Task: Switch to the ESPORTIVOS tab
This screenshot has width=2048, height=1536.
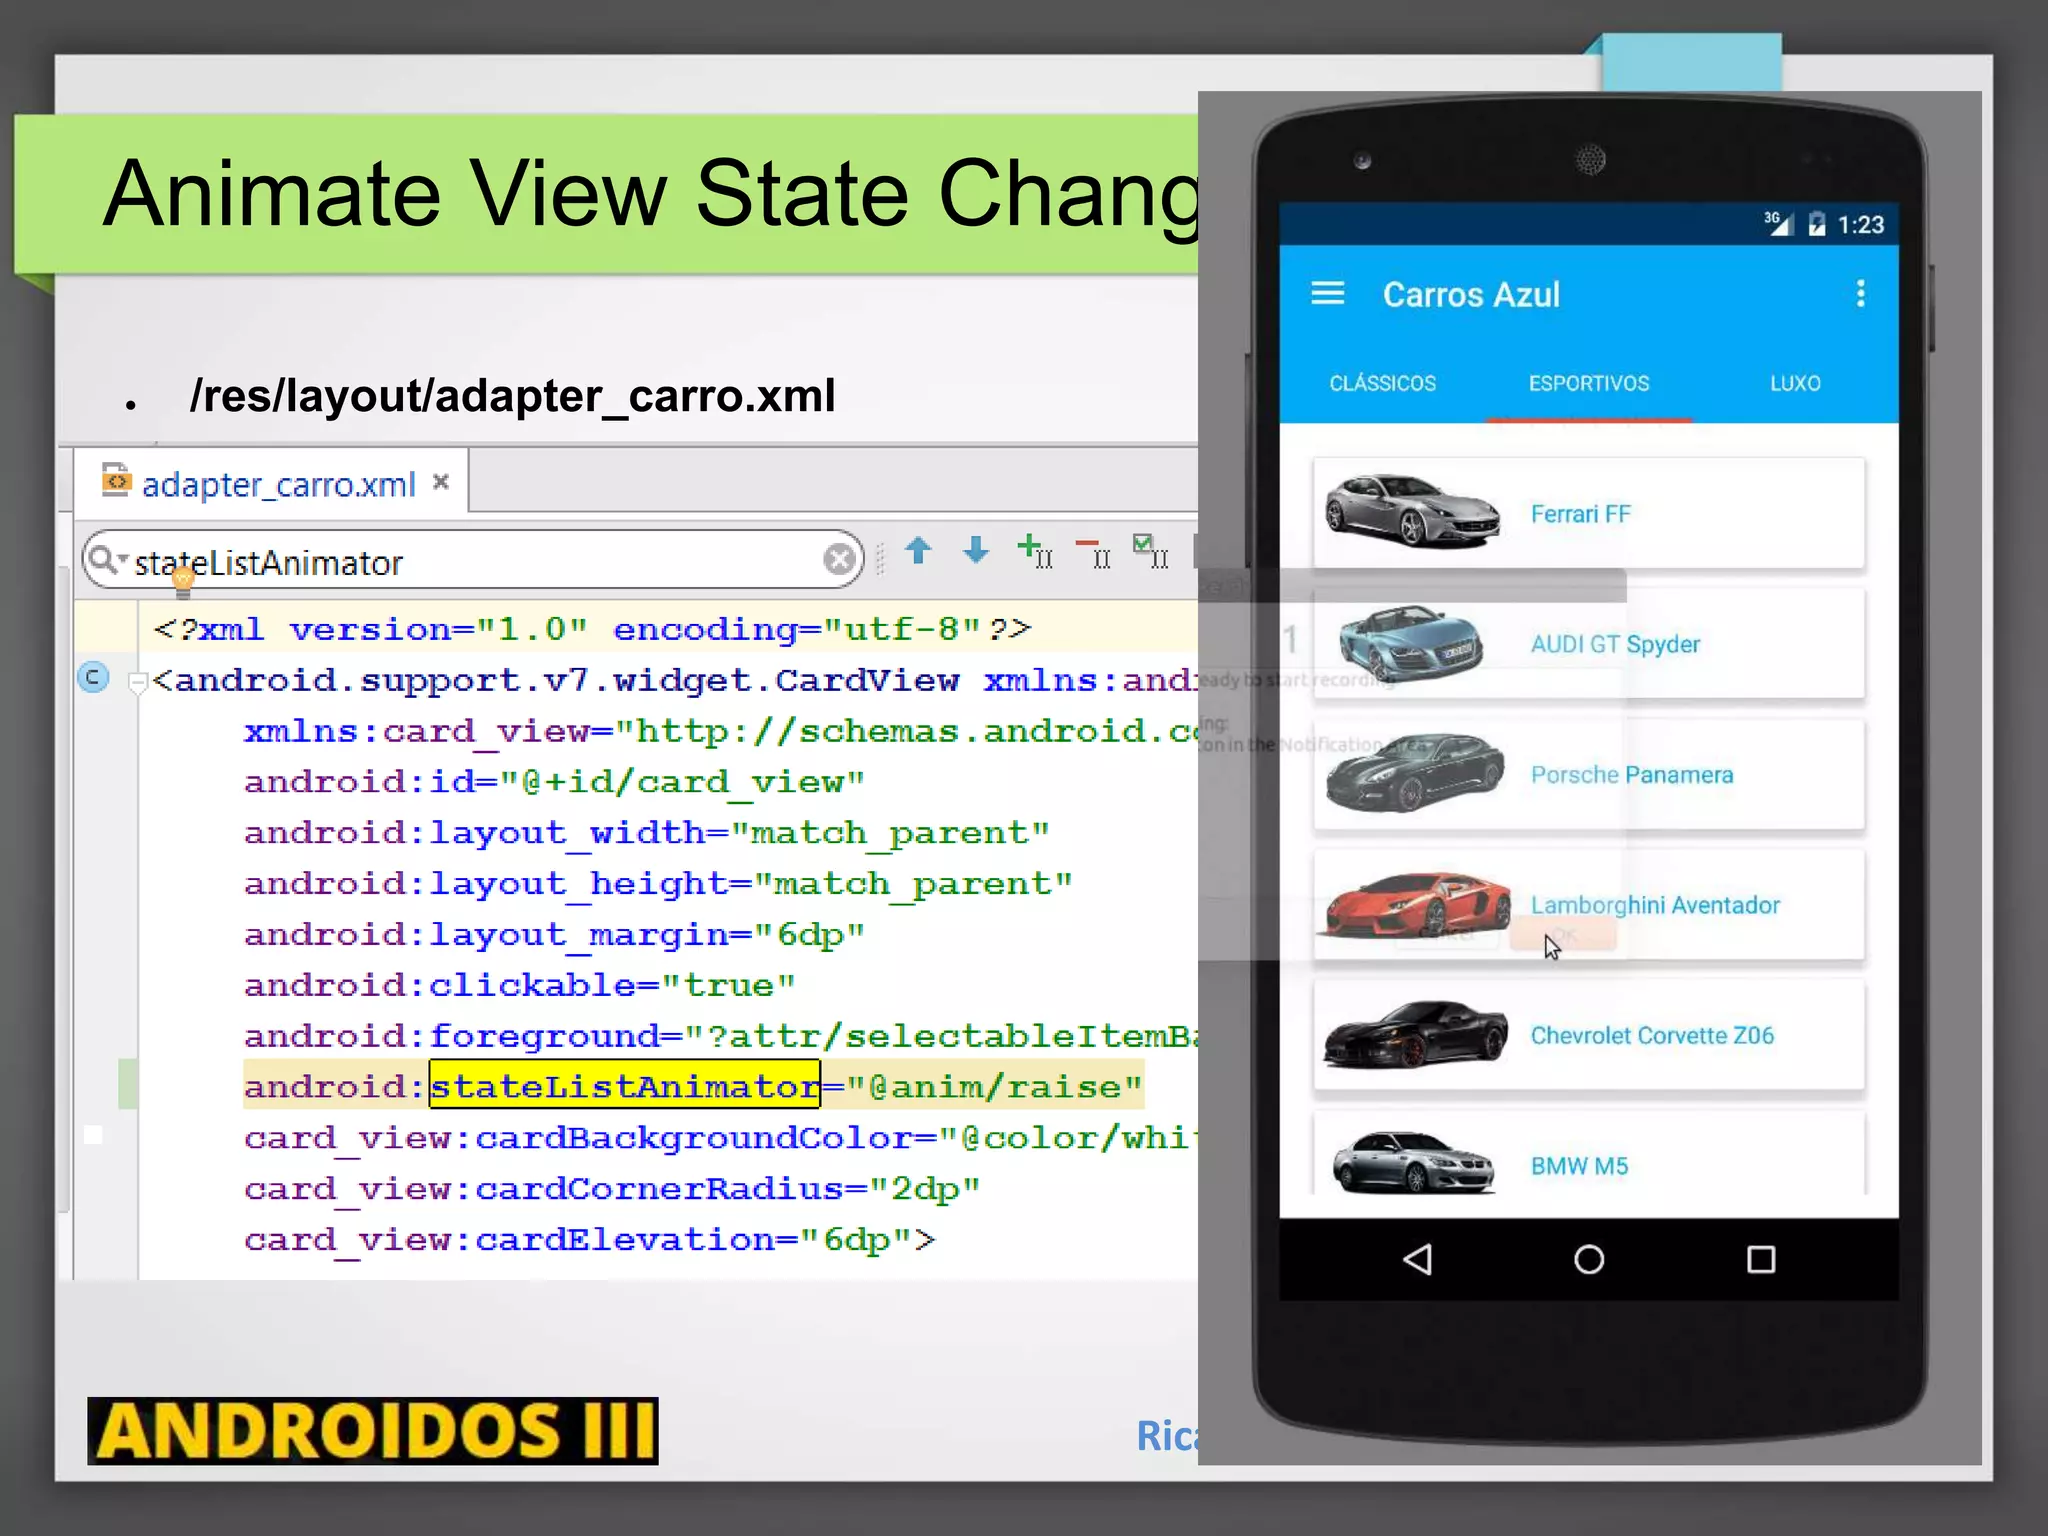Action: [1589, 383]
